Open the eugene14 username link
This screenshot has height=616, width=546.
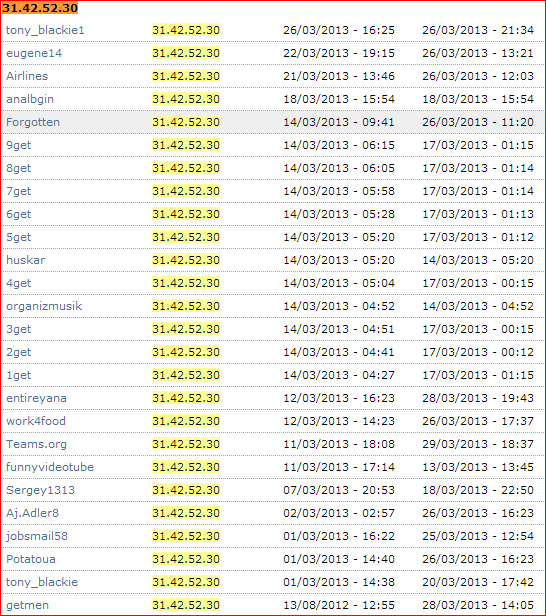[x=34, y=53]
